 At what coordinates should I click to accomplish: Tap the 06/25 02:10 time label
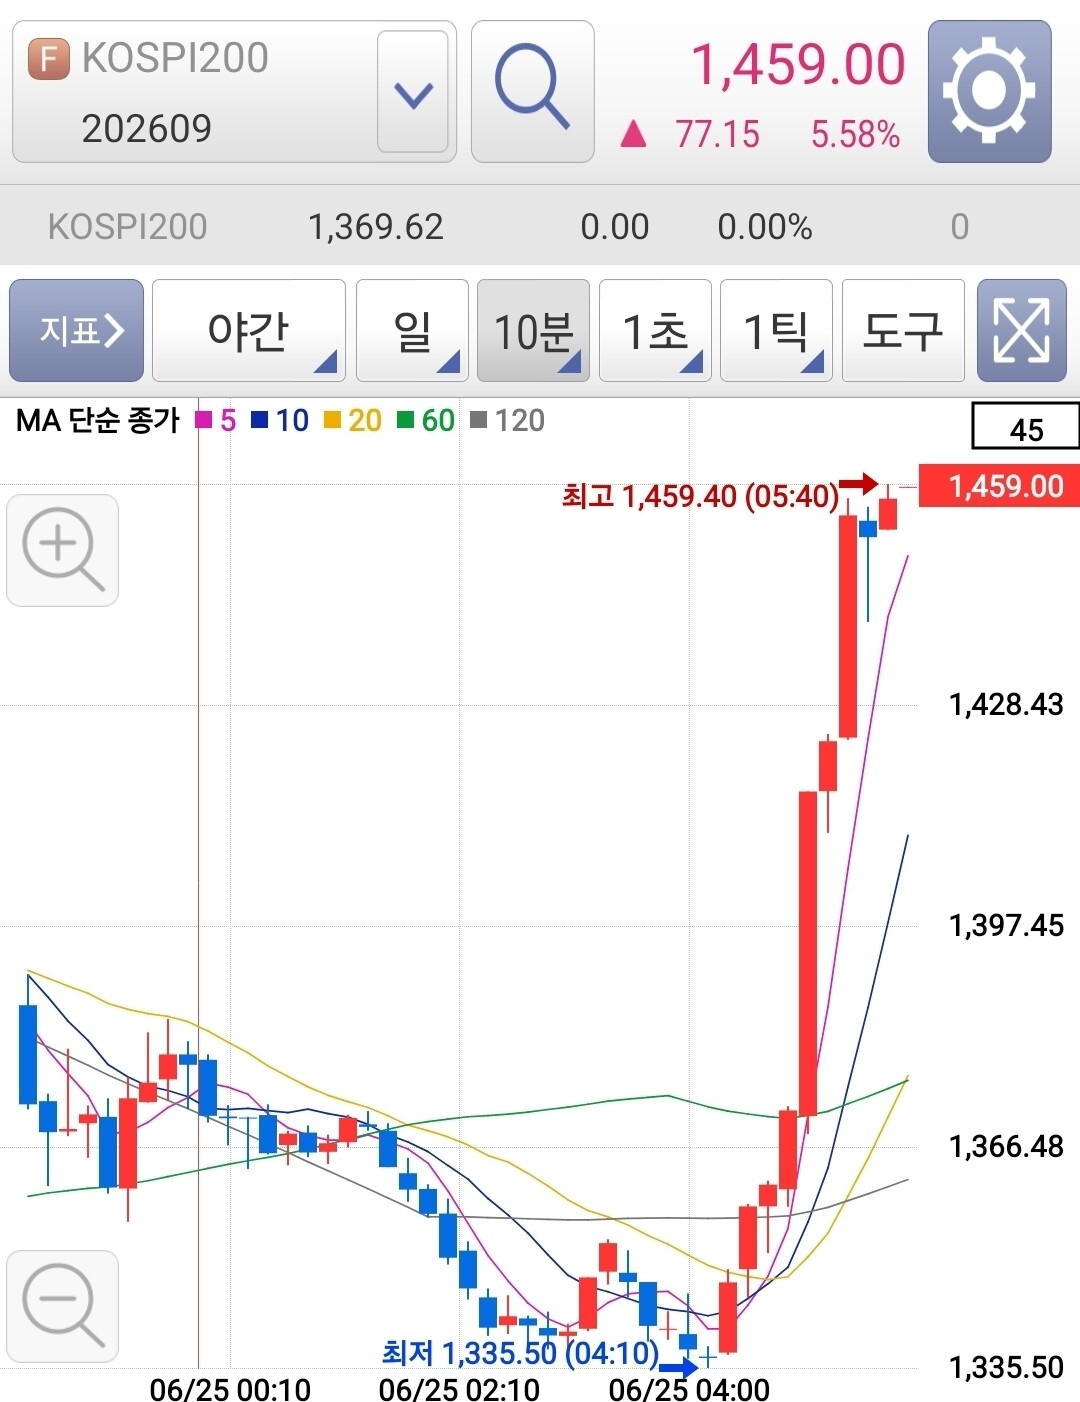pyautogui.click(x=459, y=1389)
